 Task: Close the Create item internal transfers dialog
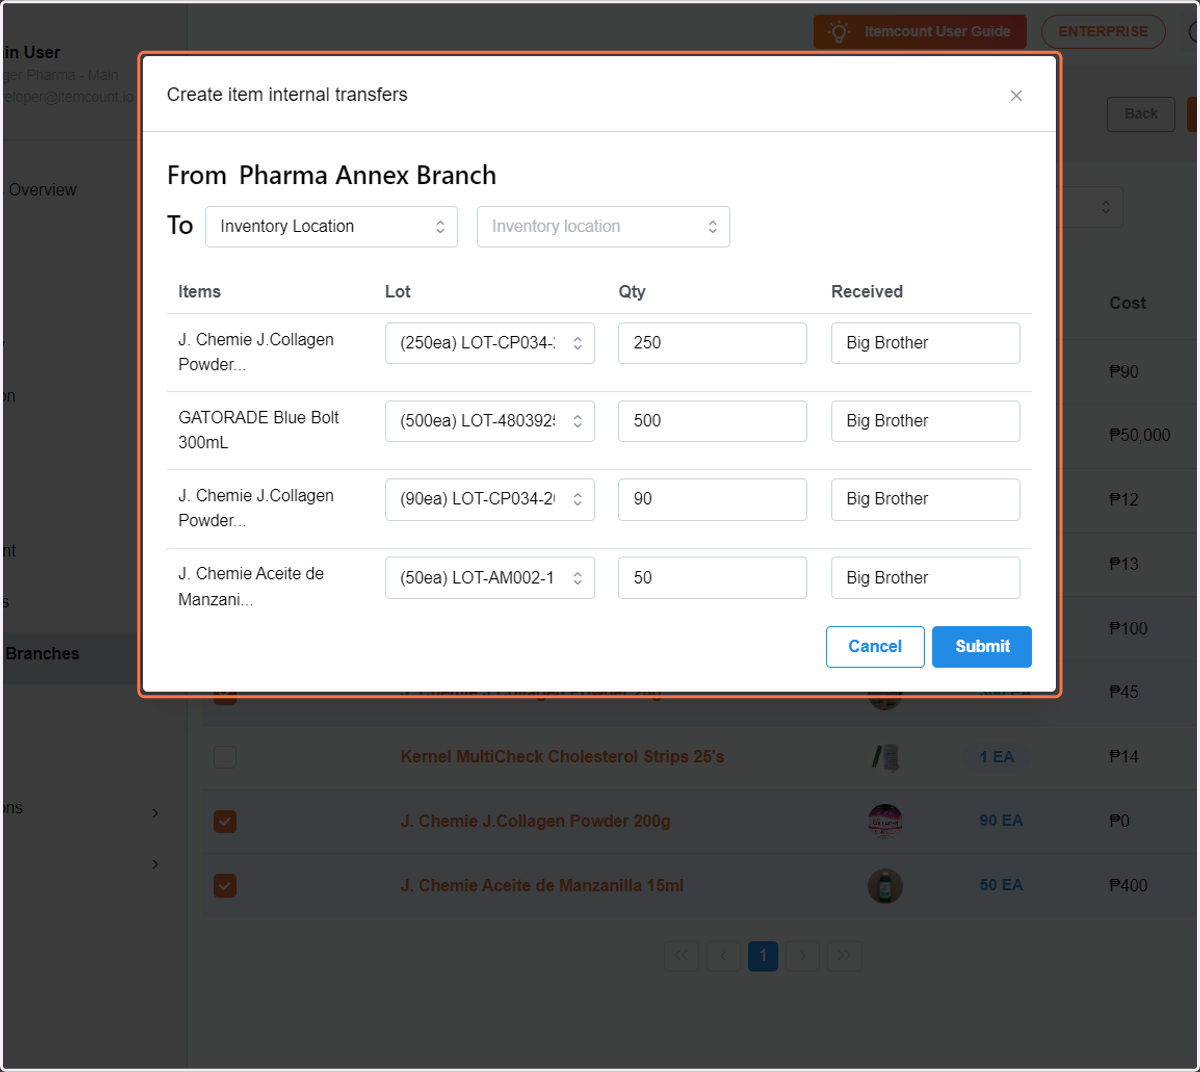click(1016, 96)
